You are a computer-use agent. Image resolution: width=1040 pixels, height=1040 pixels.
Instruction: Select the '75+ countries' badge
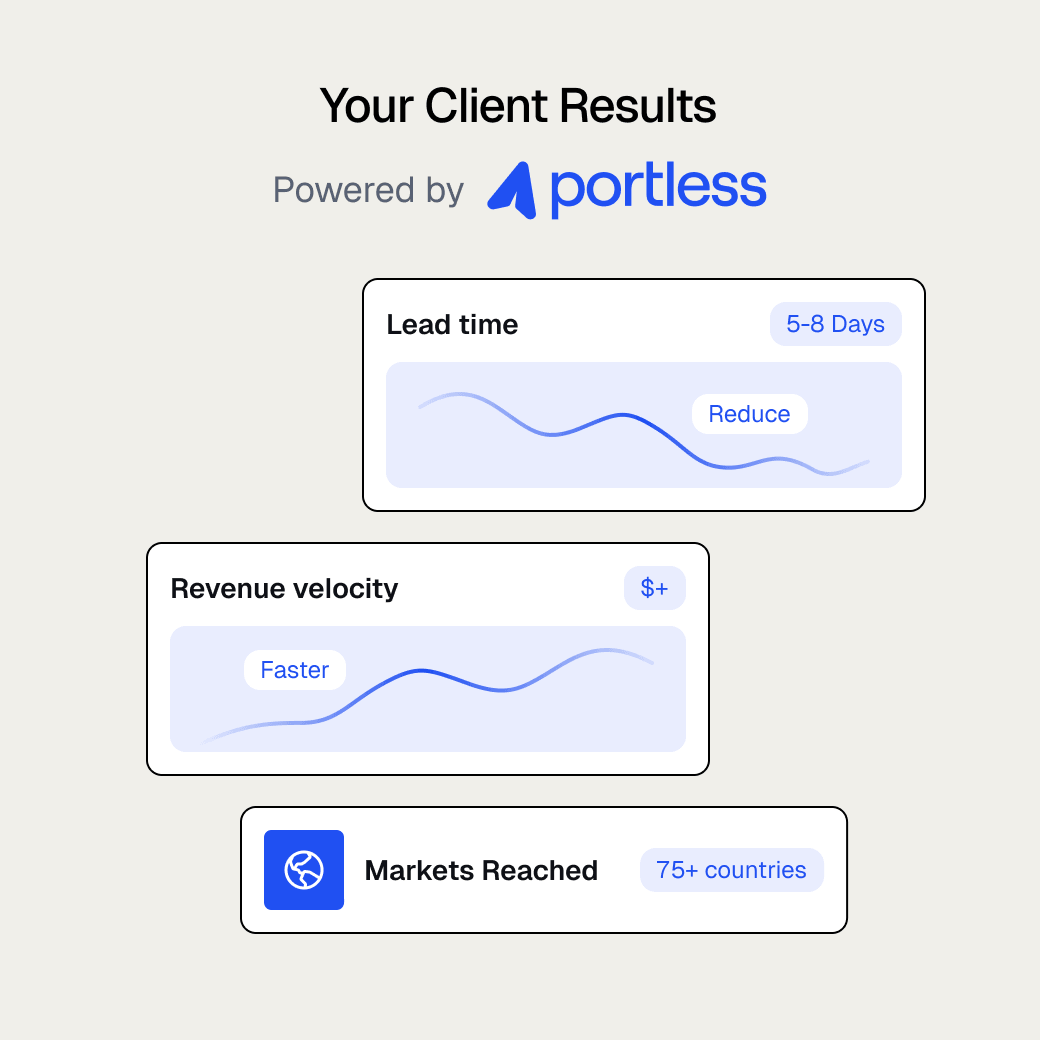(x=732, y=870)
